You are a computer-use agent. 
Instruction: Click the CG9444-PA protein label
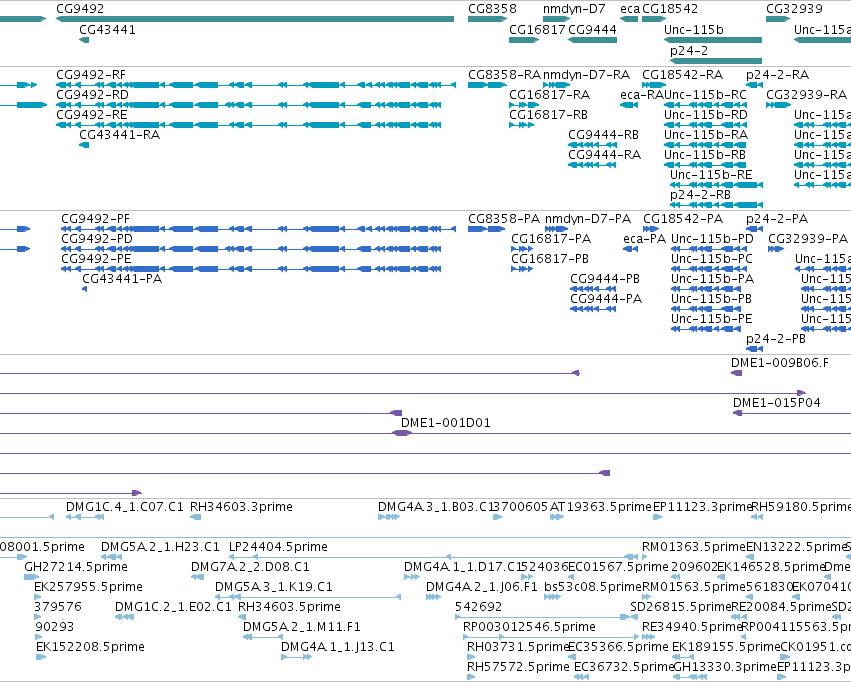coord(606,299)
